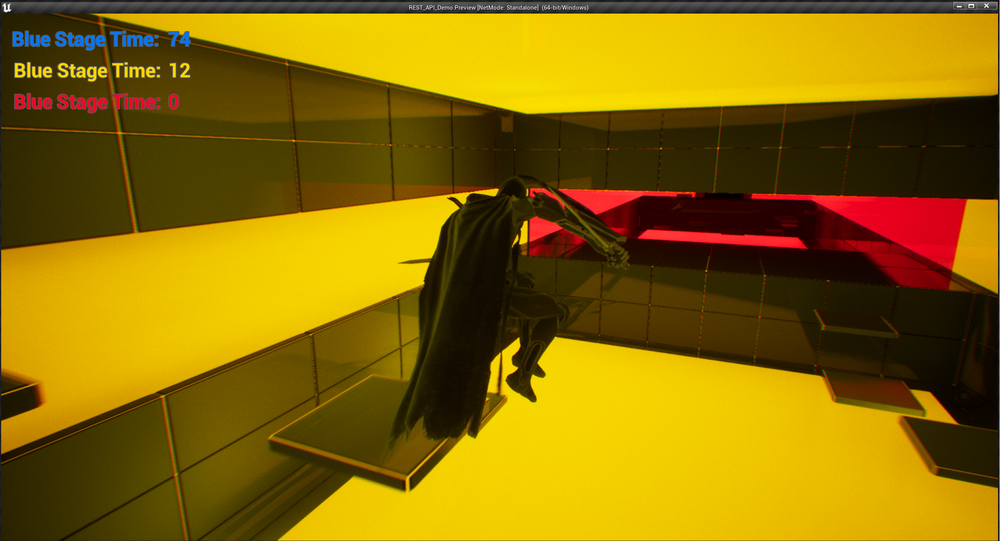Click the blue-colored Blue Stage Time label
Screen dimensions: 1000x541
[85, 40]
